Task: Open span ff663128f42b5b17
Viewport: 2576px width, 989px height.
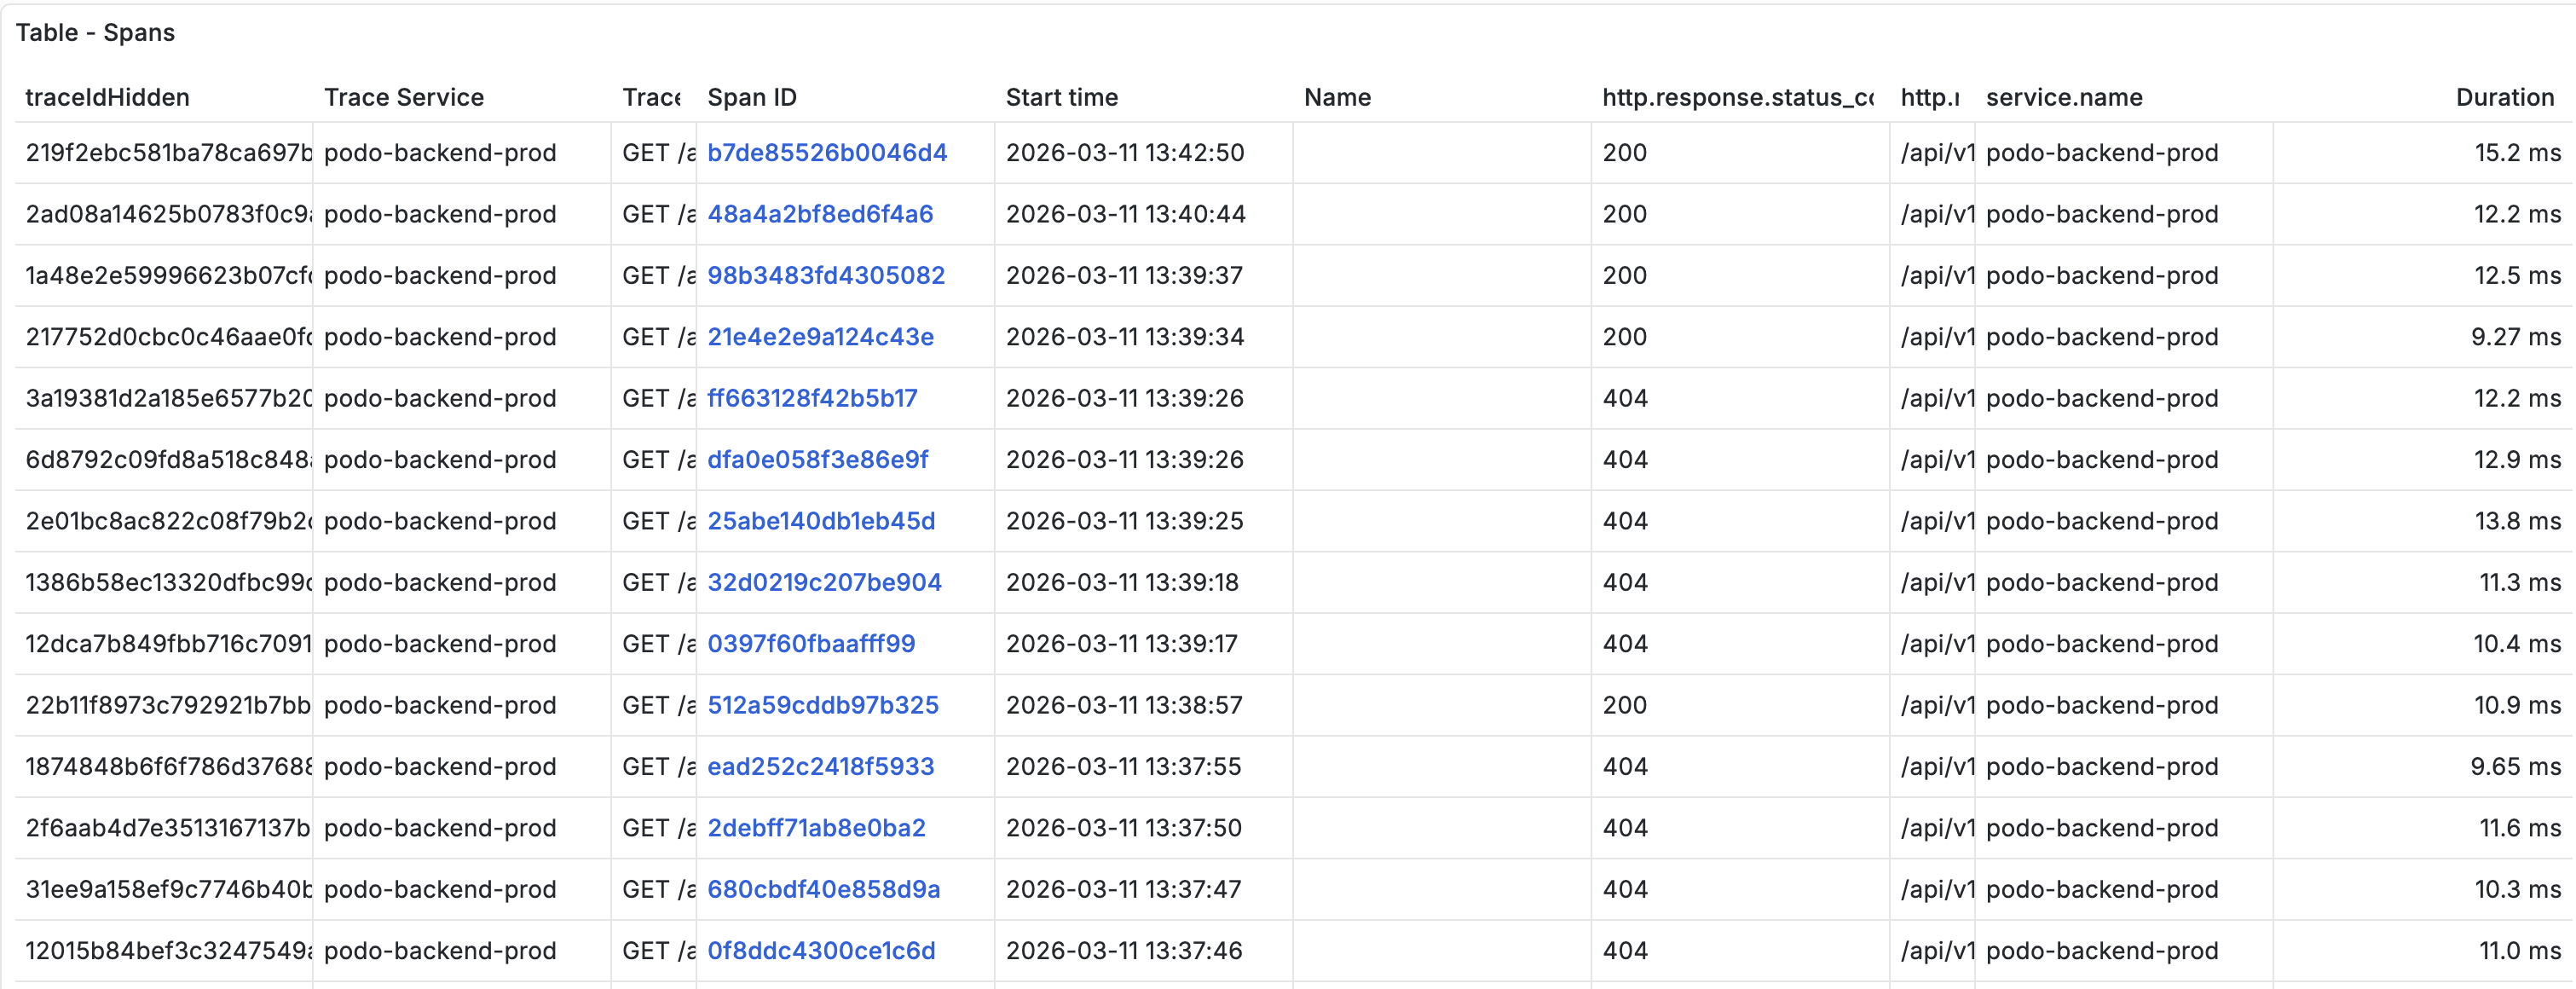Action: pyautogui.click(x=812, y=398)
